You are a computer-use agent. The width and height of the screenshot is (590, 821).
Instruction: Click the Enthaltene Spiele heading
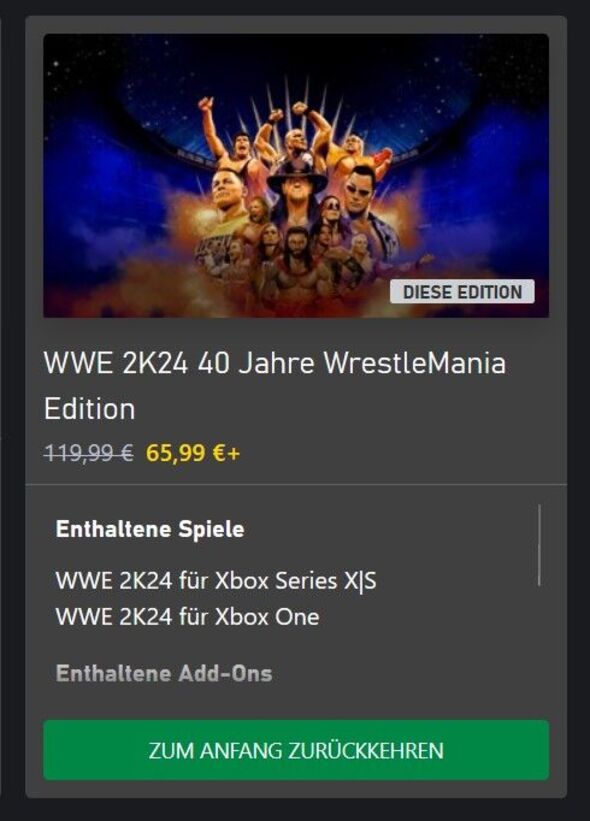coord(150,529)
